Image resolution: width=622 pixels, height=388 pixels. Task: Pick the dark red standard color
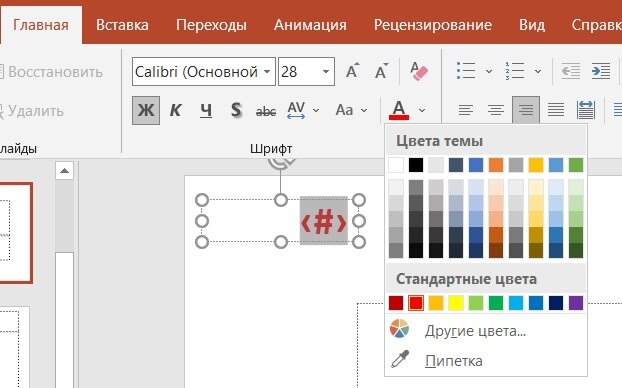pos(396,303)
